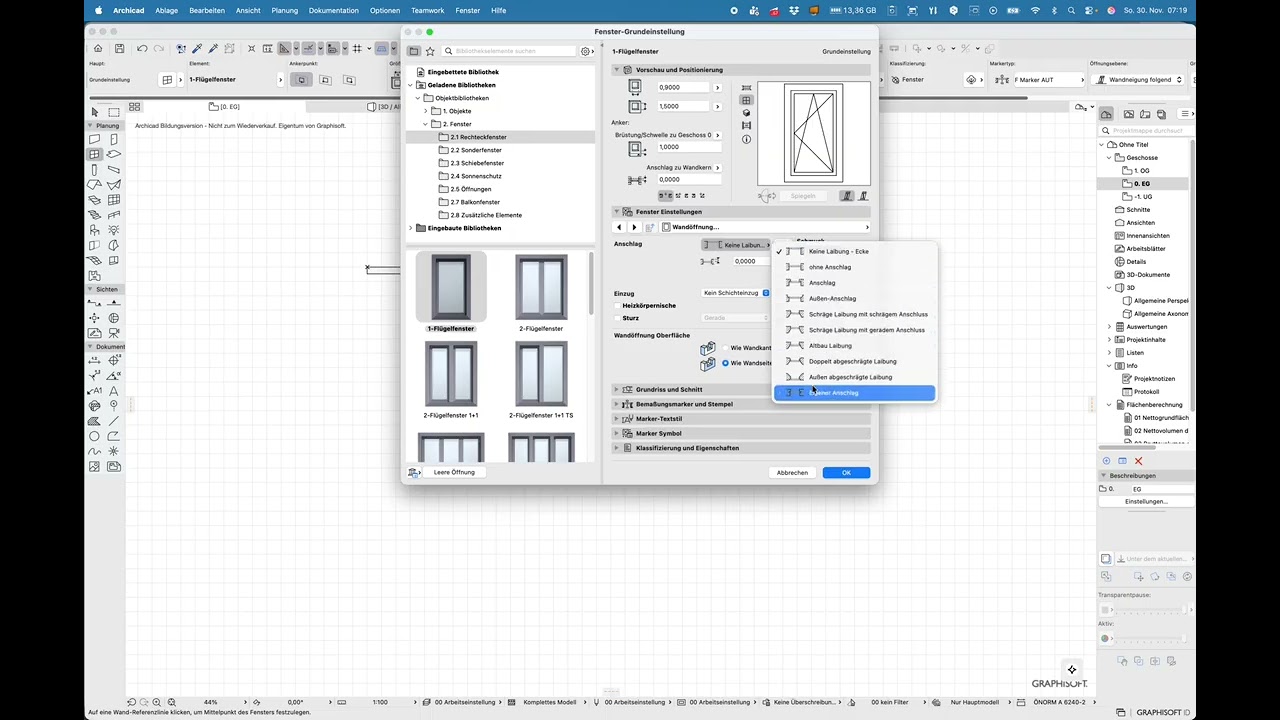Screen dimensions: 1280x720
Task: Enable the Heizkörpernische checkbox
Action: [x=617, y=305]
